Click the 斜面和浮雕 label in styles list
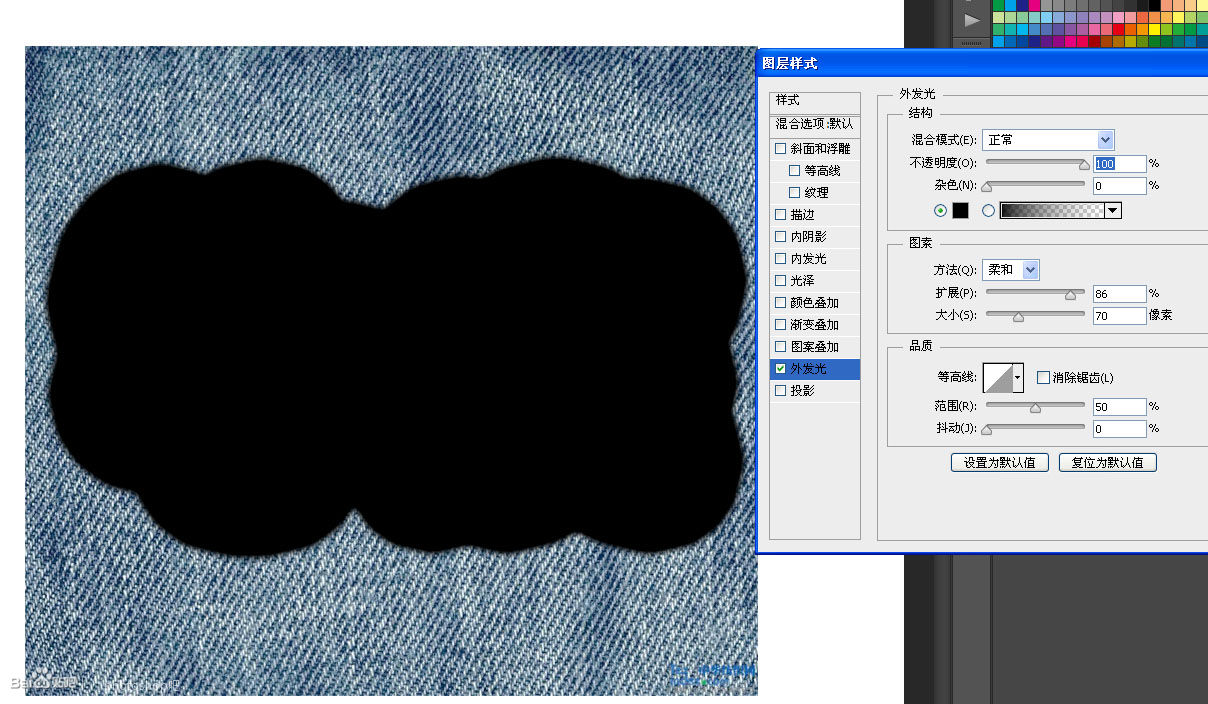The width and height of the screenshot is (1208, 704). (820, 149)
